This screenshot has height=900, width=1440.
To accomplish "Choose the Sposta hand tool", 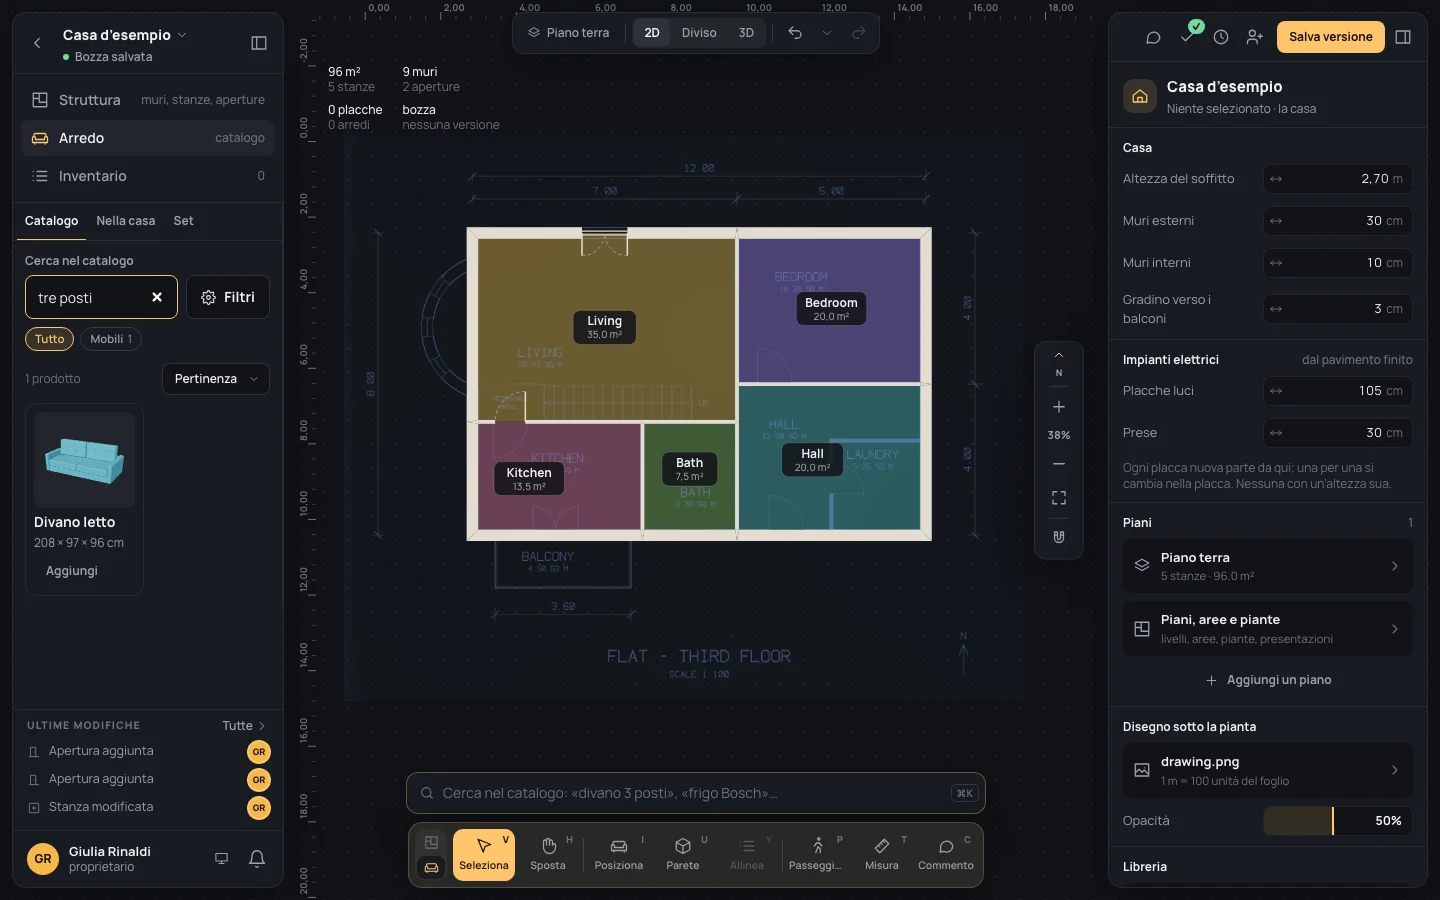I will point(548,854).
